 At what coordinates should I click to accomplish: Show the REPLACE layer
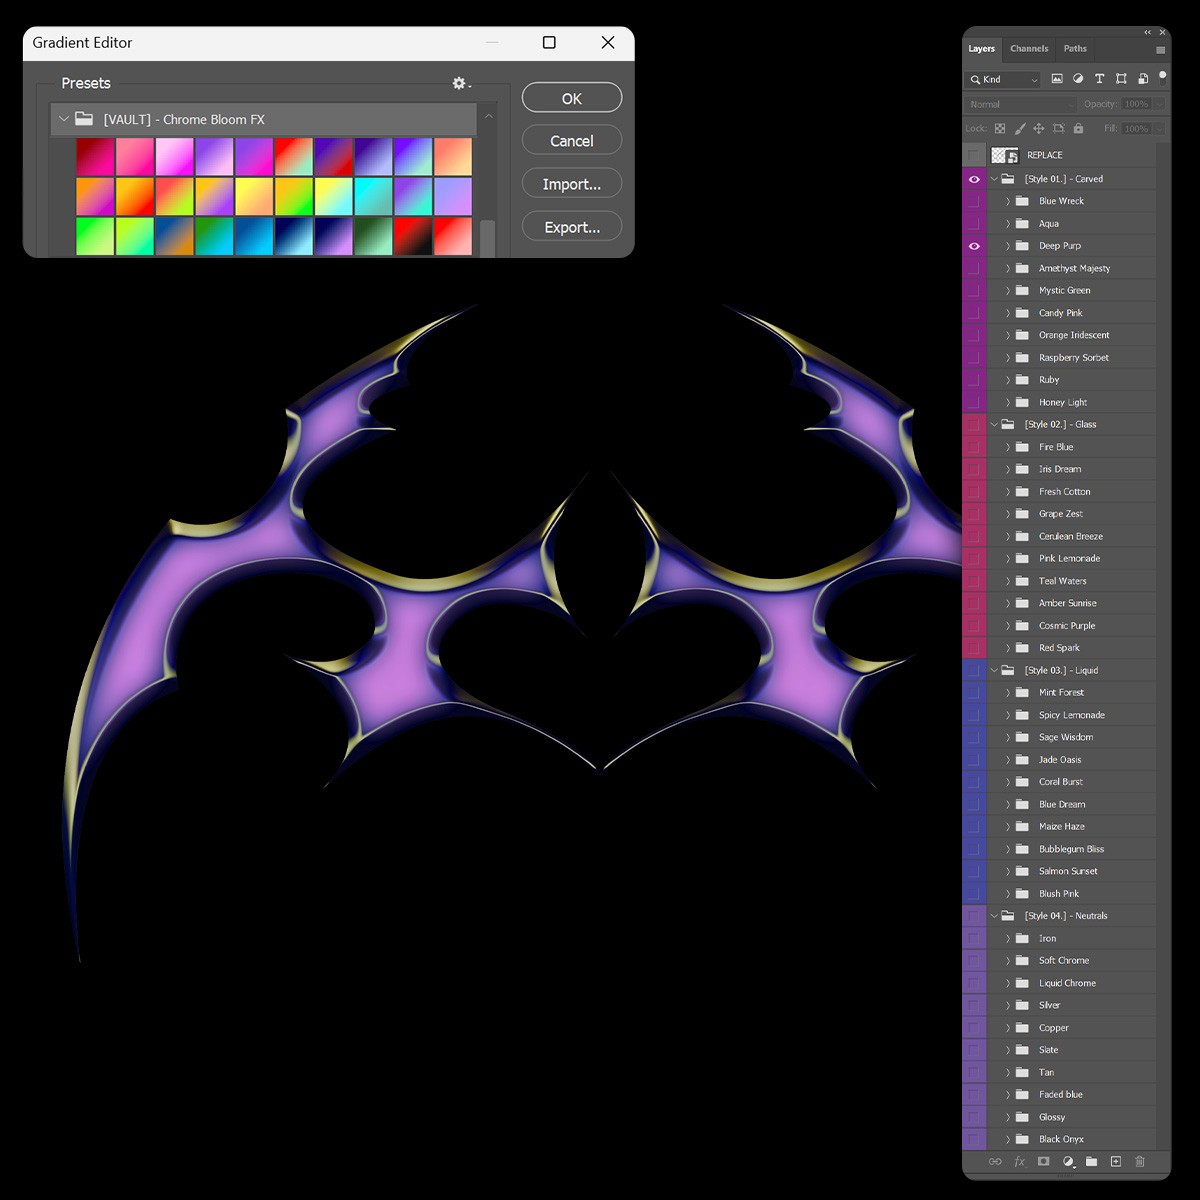(x=974, y=155)
